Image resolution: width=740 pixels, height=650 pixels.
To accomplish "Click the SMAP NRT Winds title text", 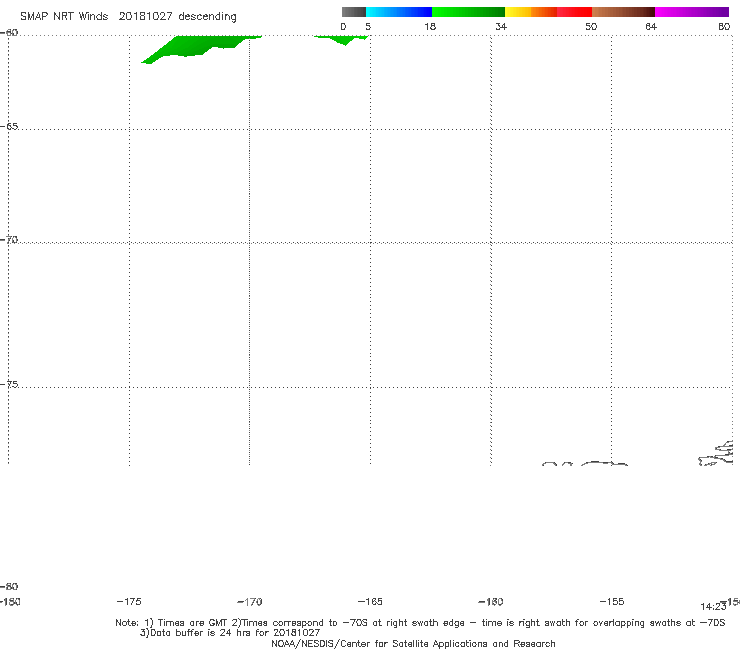I will point(64,16).
